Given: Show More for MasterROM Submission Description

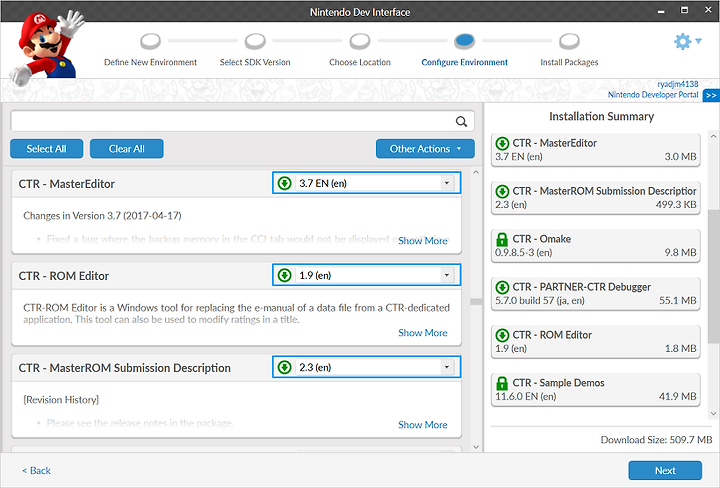Looking at the screenshot, I should (x=422, y=425).
